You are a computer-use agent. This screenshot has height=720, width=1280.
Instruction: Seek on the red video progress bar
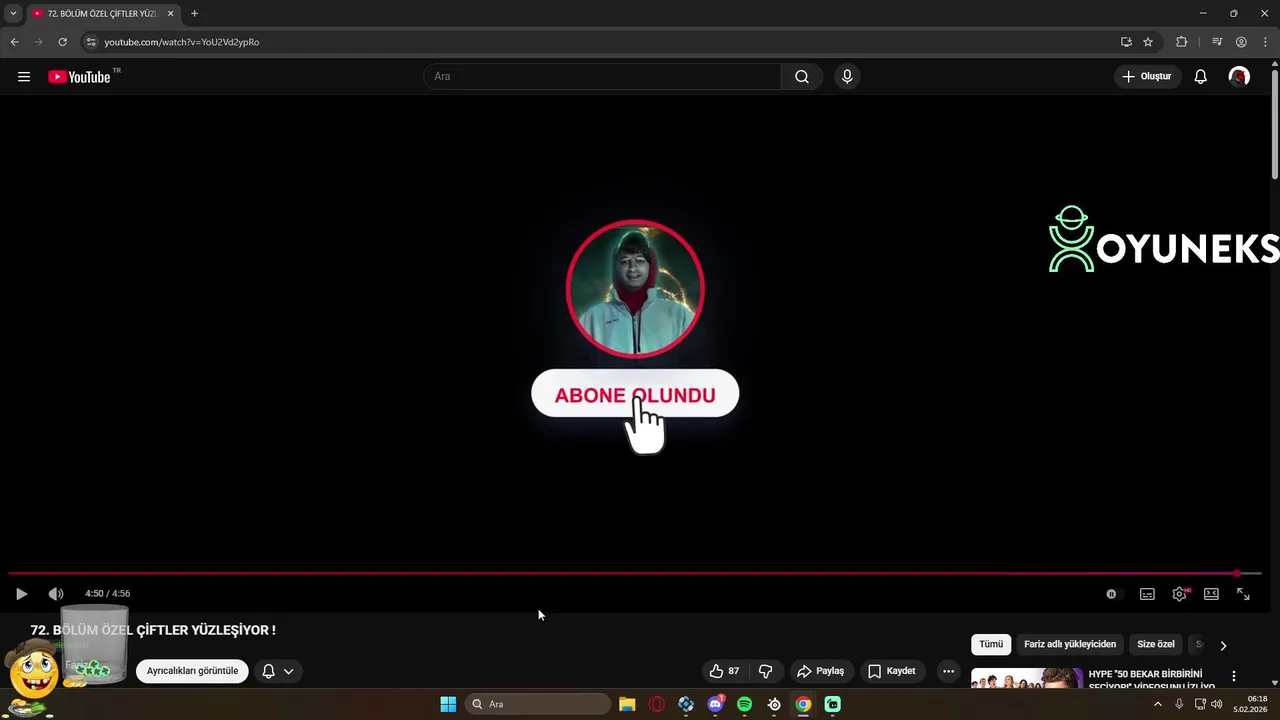point(635,573)
